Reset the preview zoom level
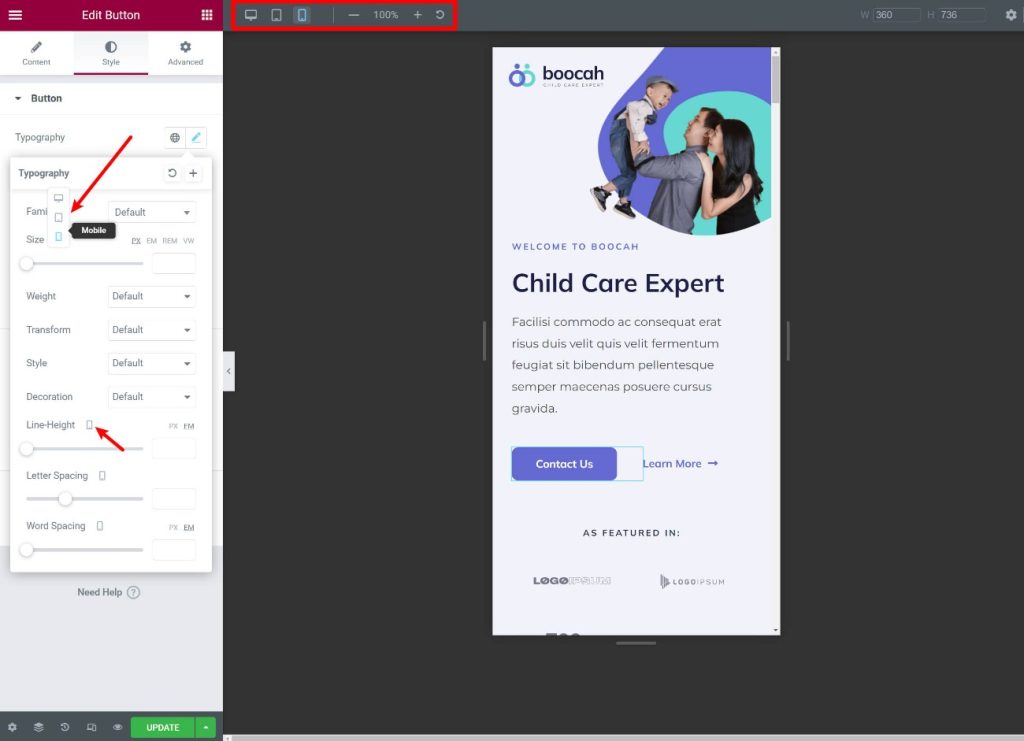This screenshot has height=741, width=1024. coord(440,15)
